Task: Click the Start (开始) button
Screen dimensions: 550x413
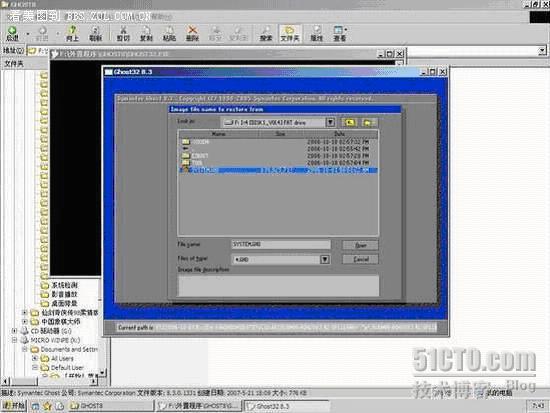Action: coord(14,406)
